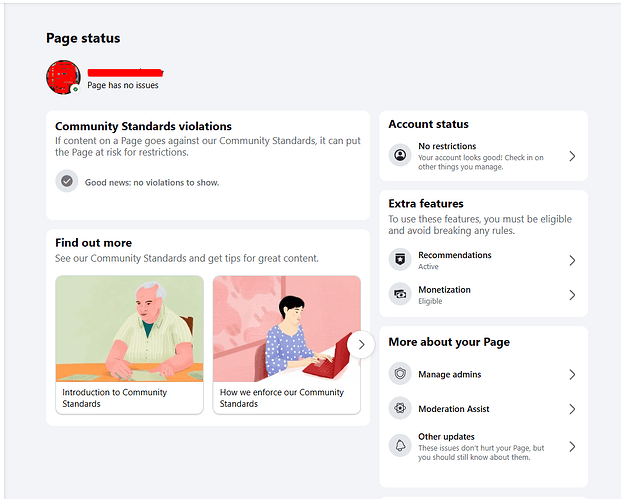The image size is (621, 499).
Task: Open the Manage admins label
Action: [x=450, y=374]
